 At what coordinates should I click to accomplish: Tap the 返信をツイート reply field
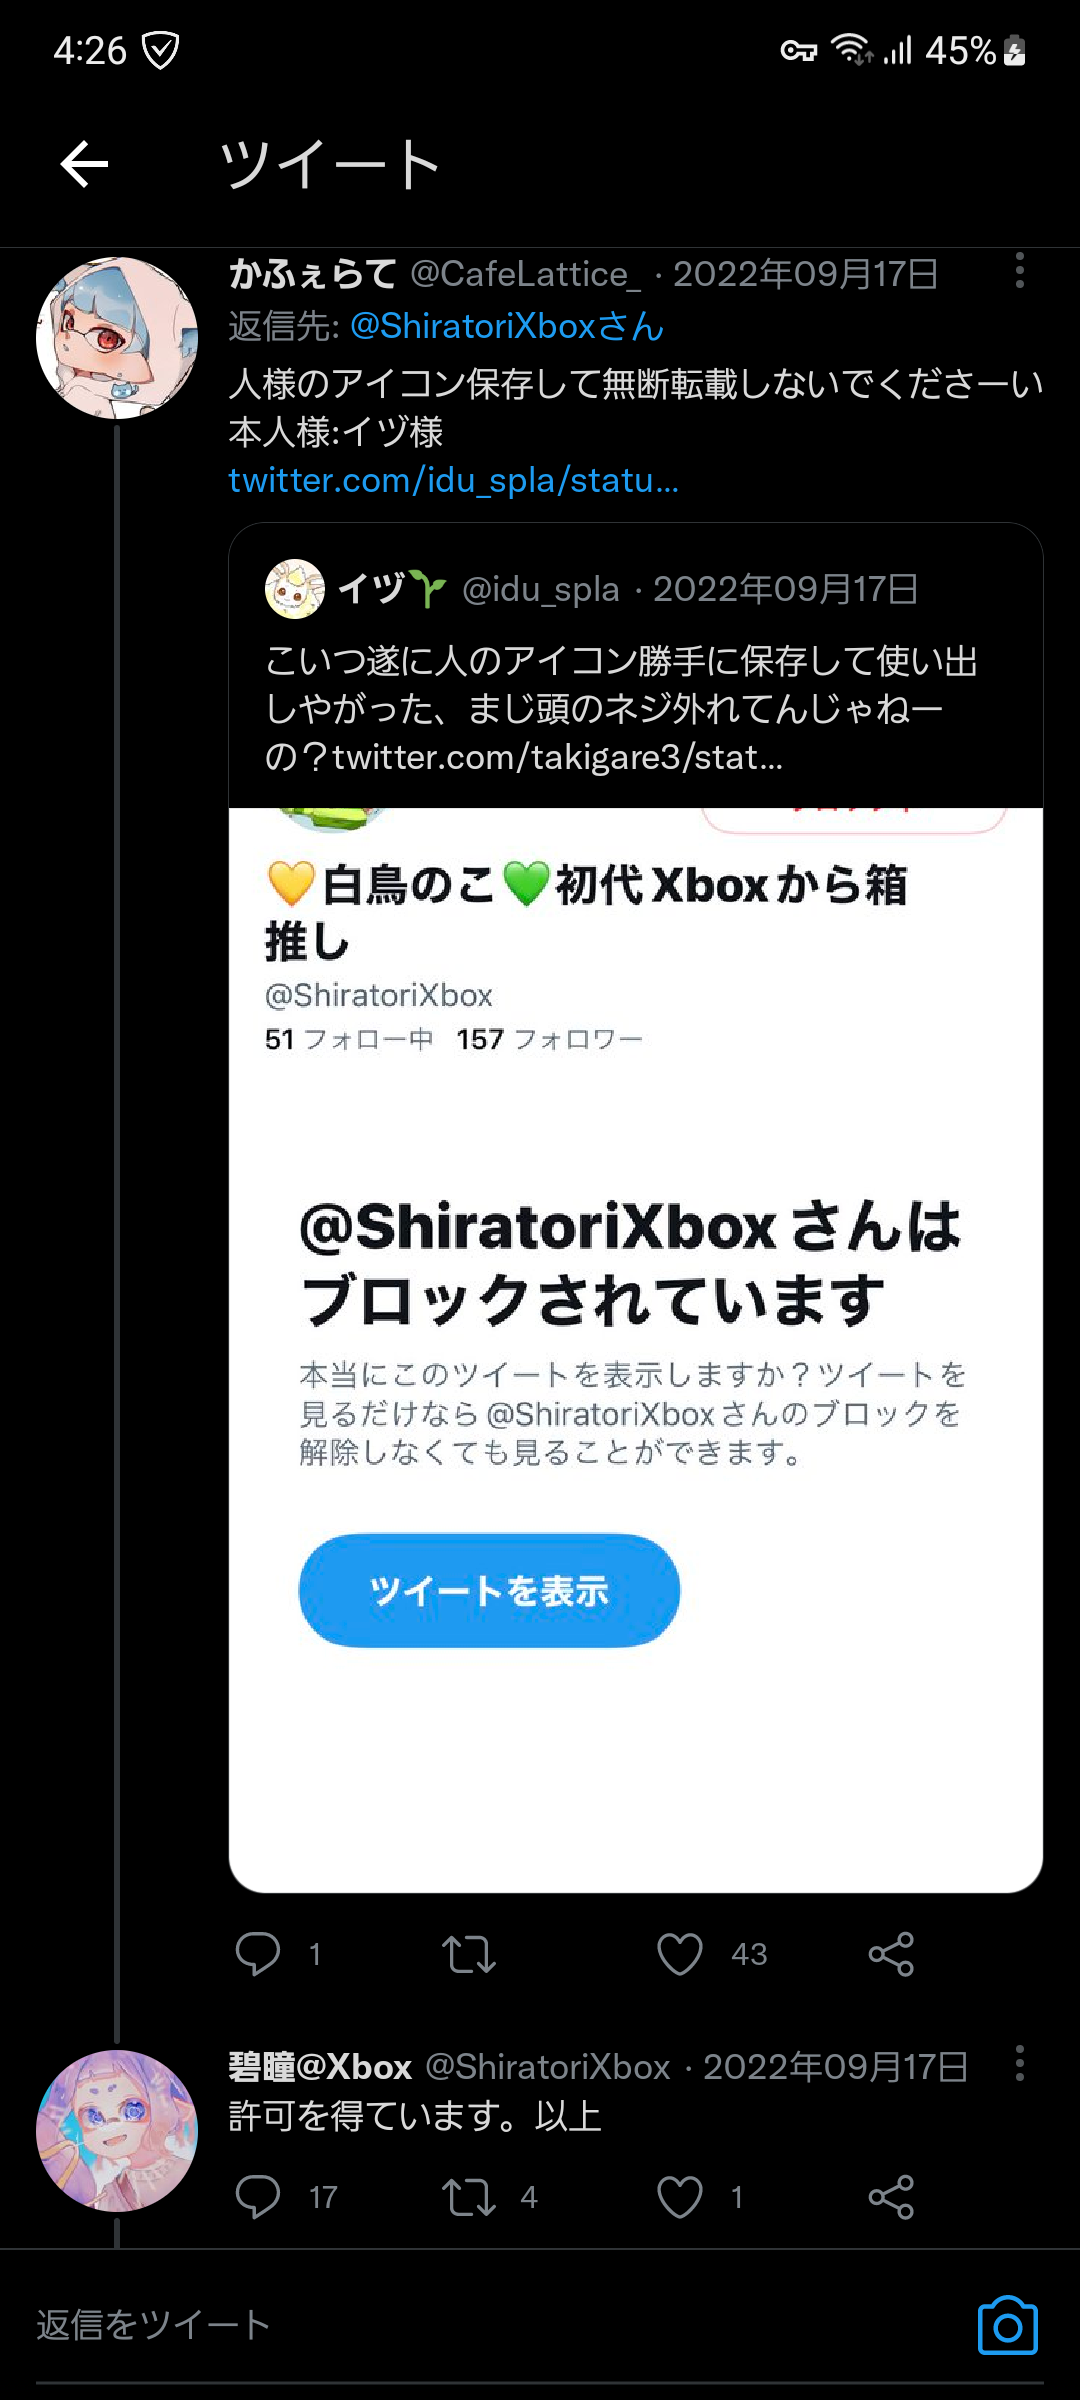(500, 2326)
